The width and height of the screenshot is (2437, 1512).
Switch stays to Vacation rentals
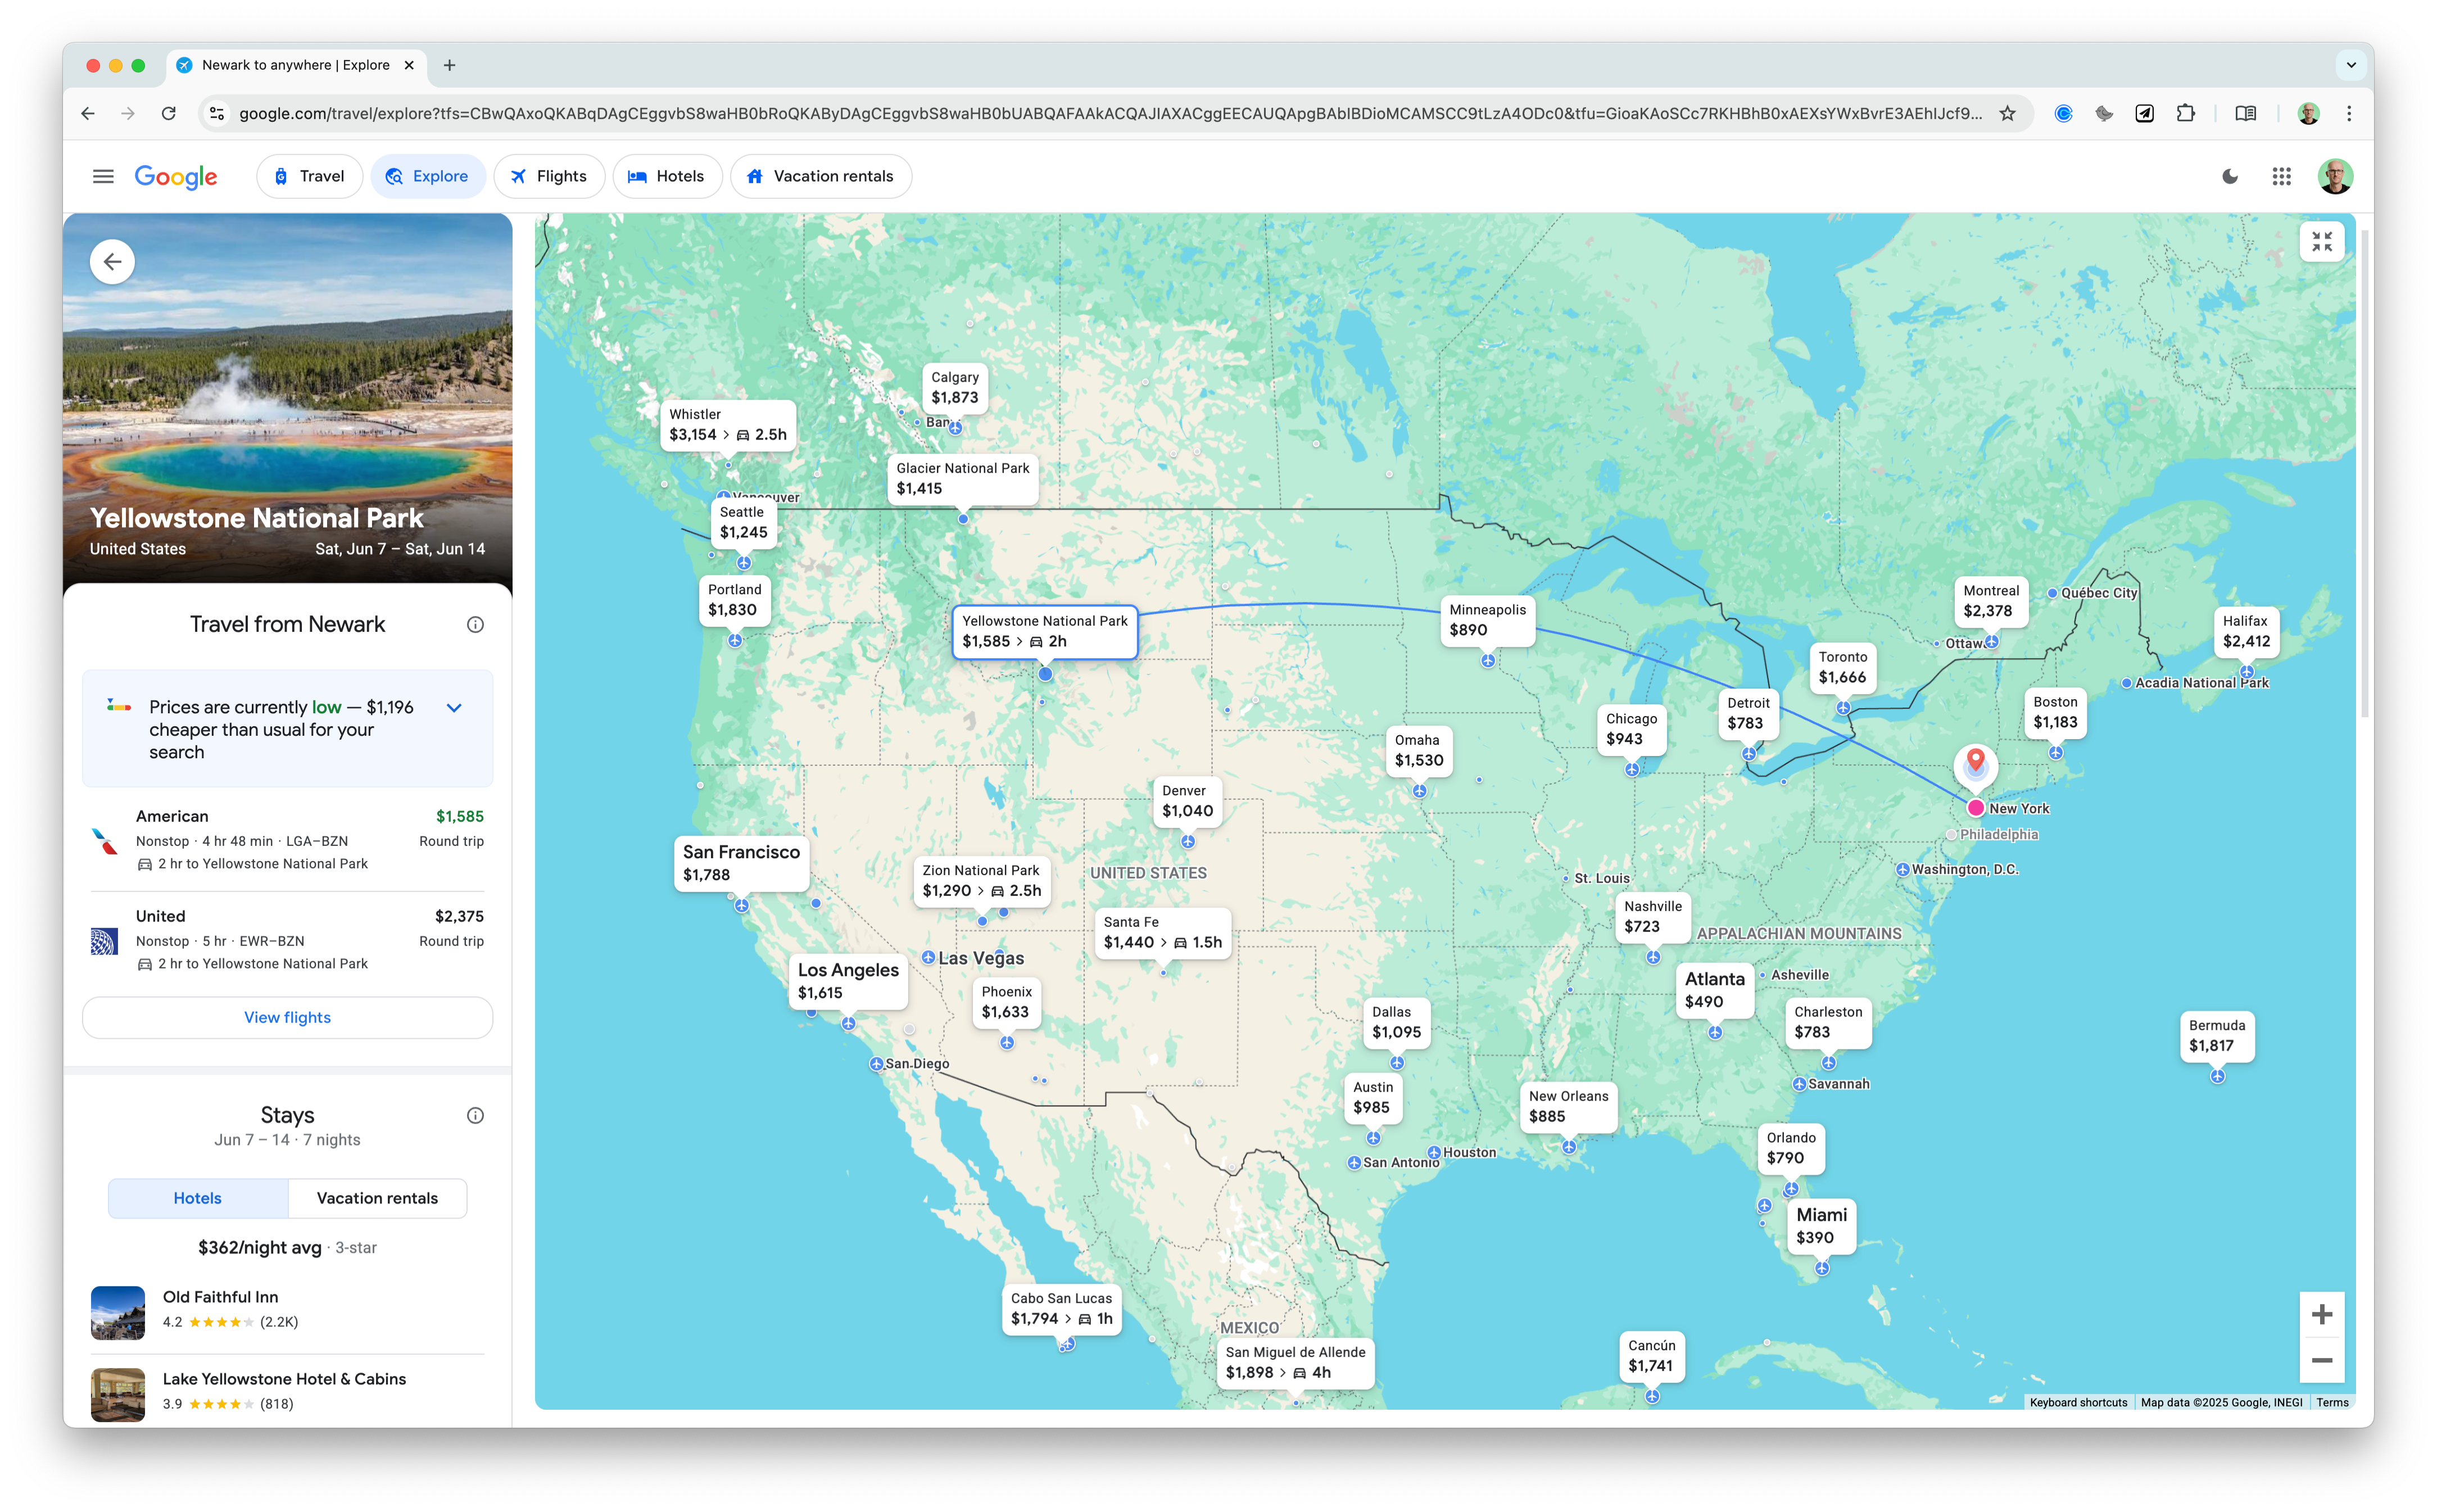click(x=377, y=1198)
